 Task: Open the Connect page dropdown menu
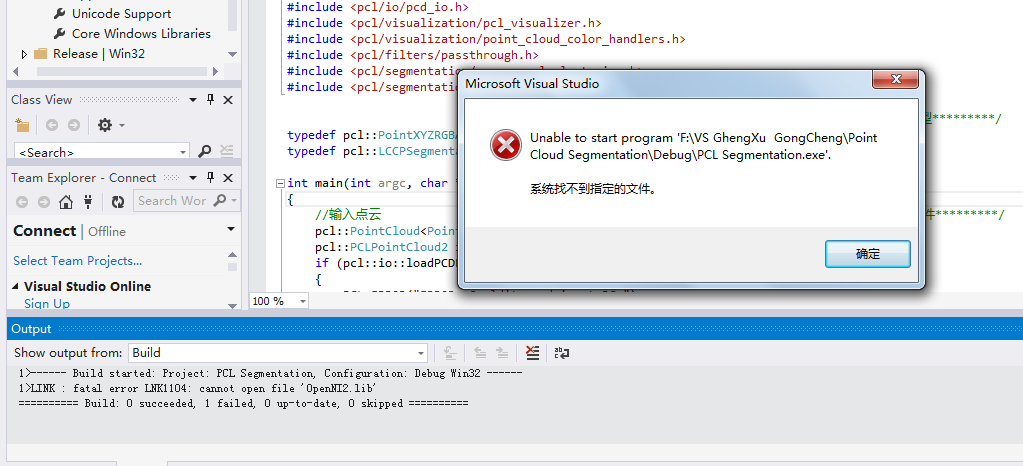pyautogui.click(x=230, y=229)
